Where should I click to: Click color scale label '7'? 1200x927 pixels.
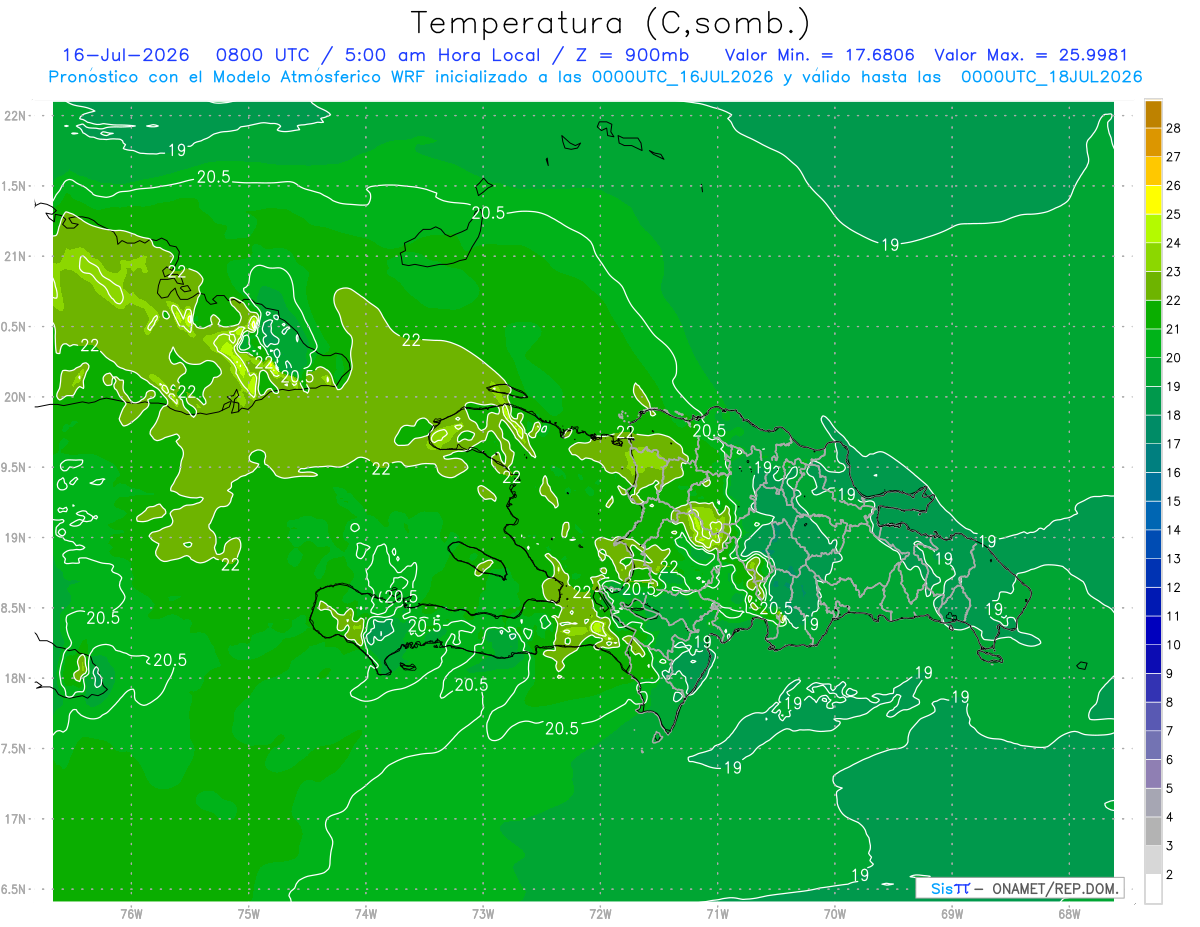1170,731
